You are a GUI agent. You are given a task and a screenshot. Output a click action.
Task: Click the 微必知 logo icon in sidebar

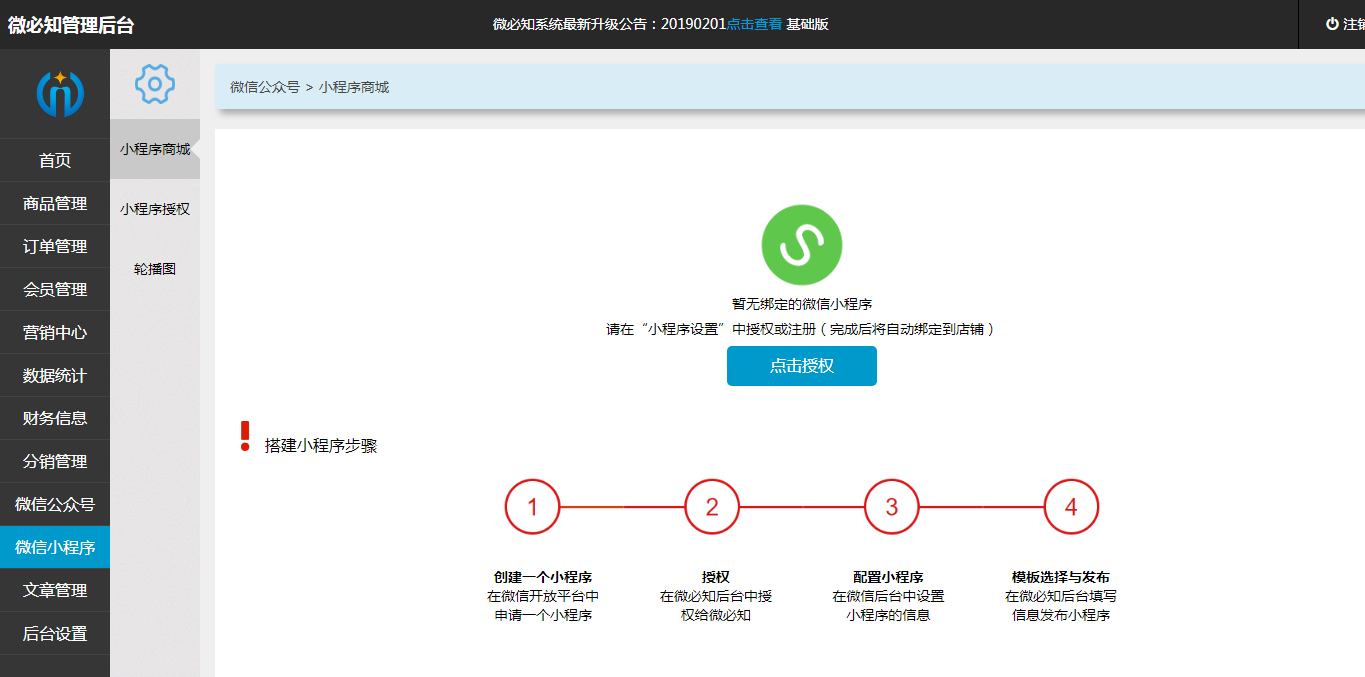click(x=54, y=92)
